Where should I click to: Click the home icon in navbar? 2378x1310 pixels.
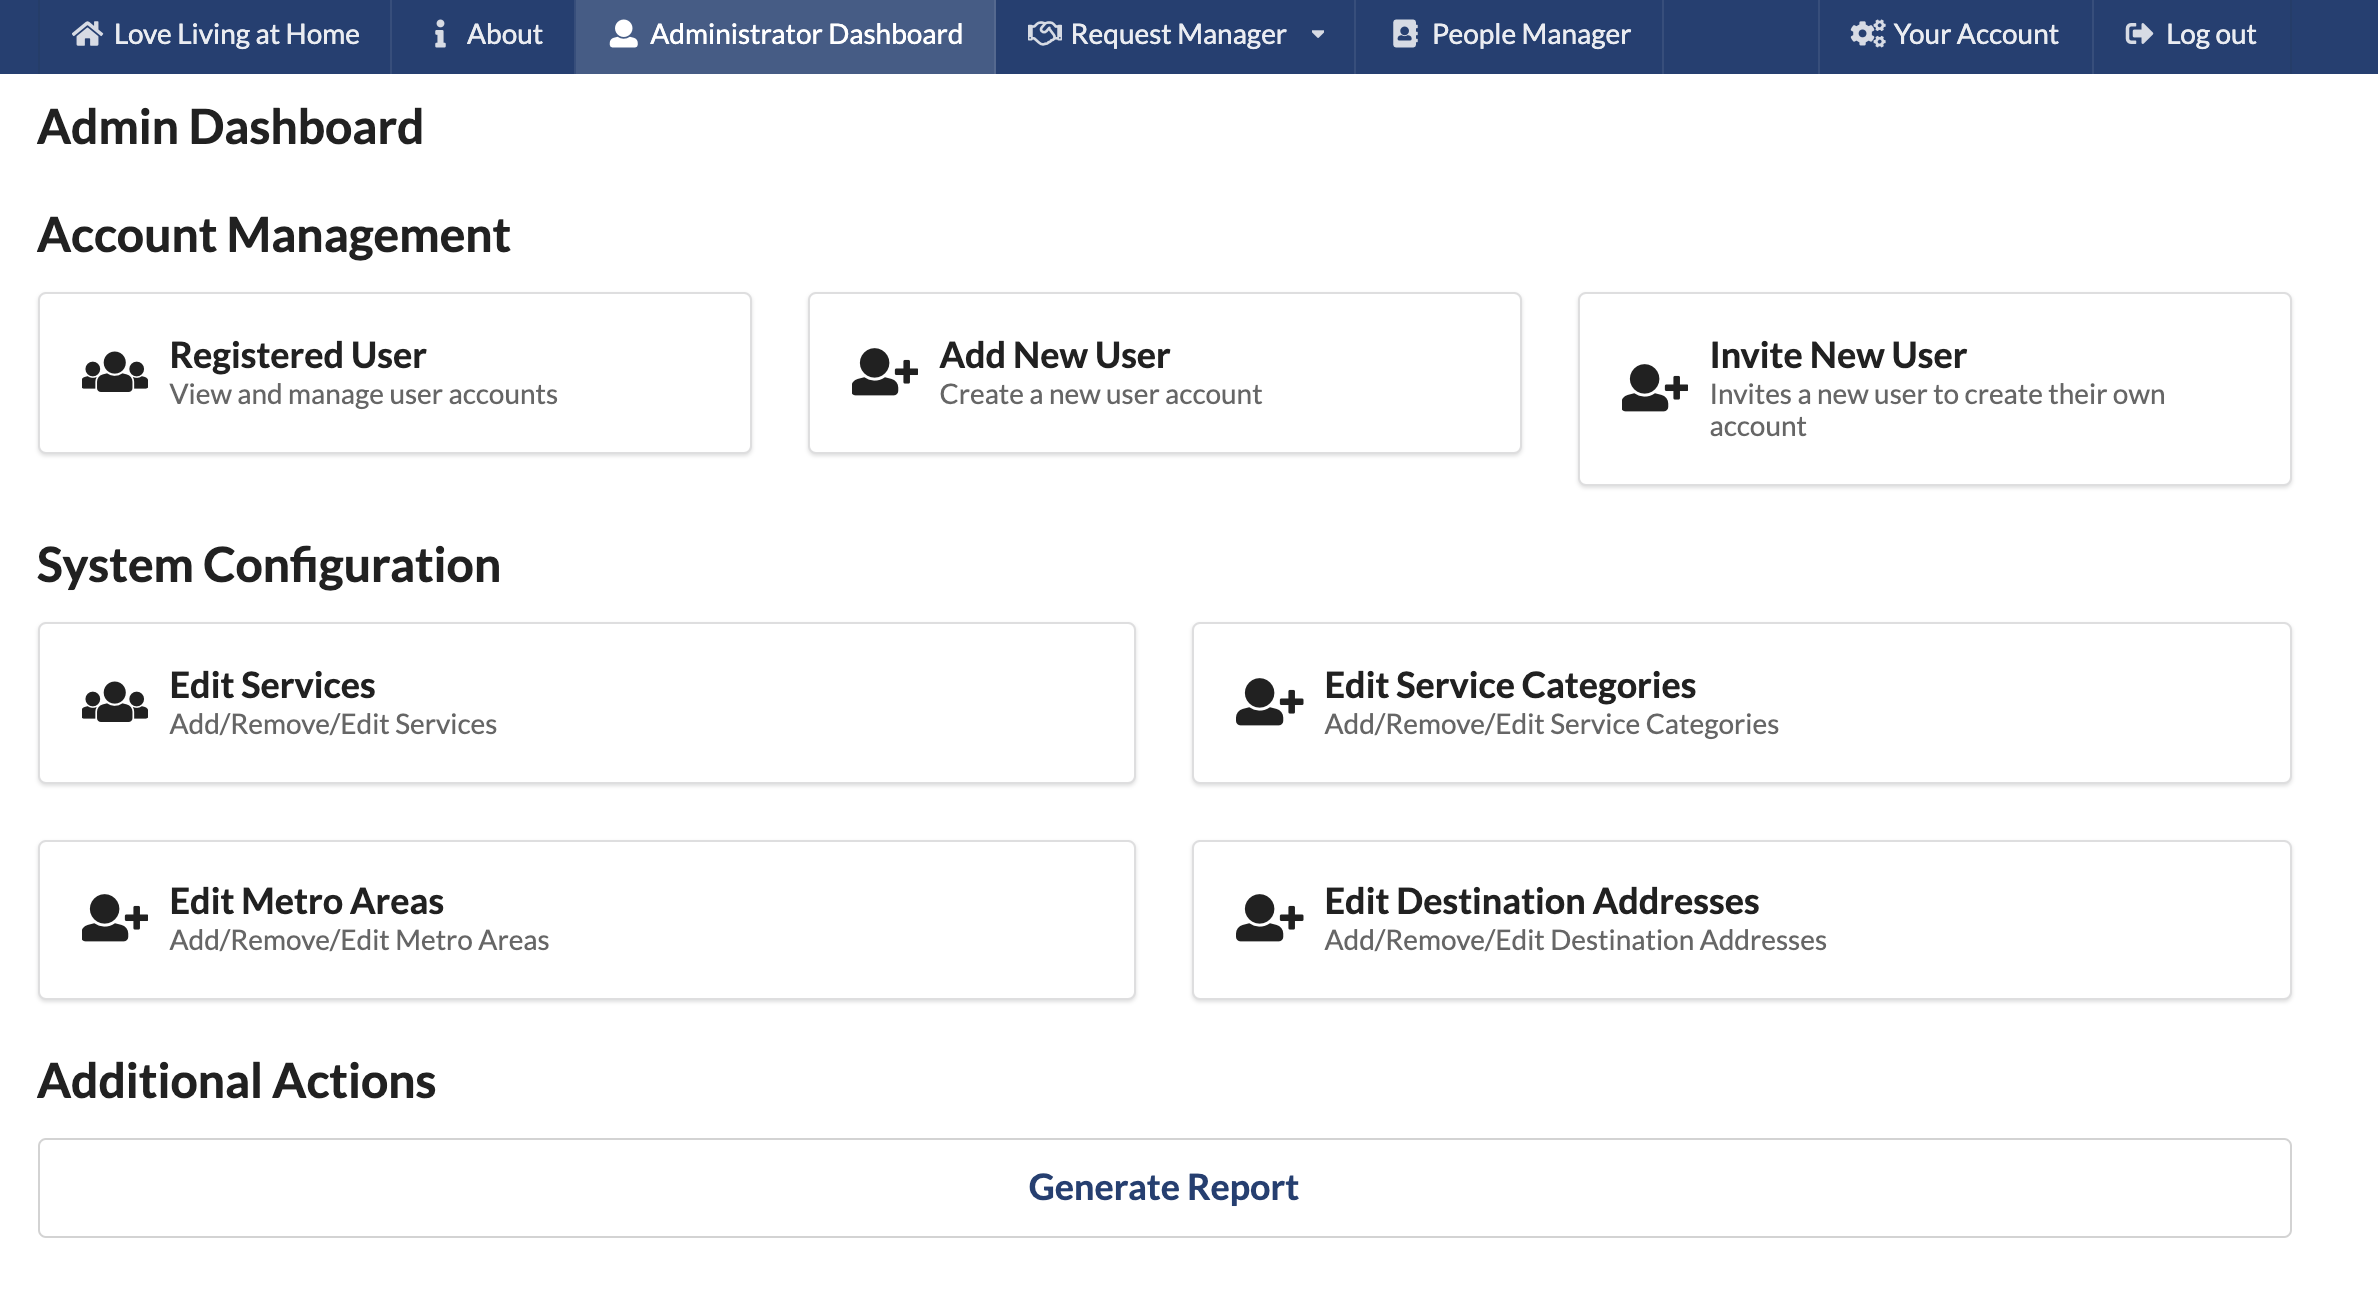87,34
